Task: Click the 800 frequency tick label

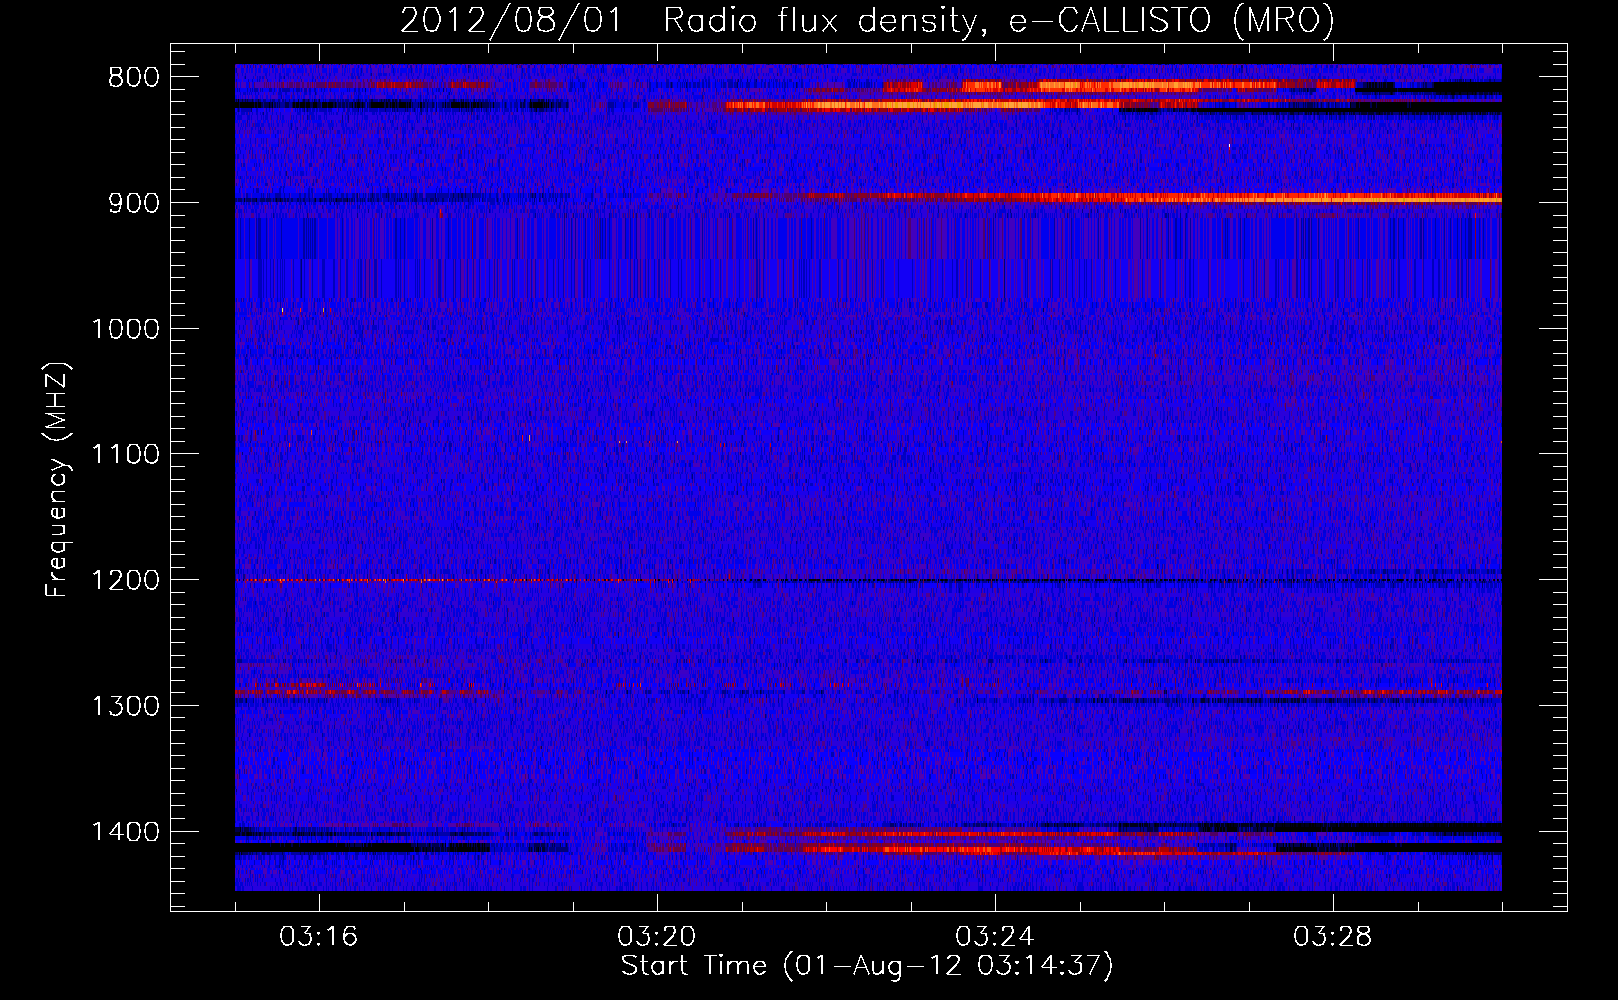Action: (134, 77)
